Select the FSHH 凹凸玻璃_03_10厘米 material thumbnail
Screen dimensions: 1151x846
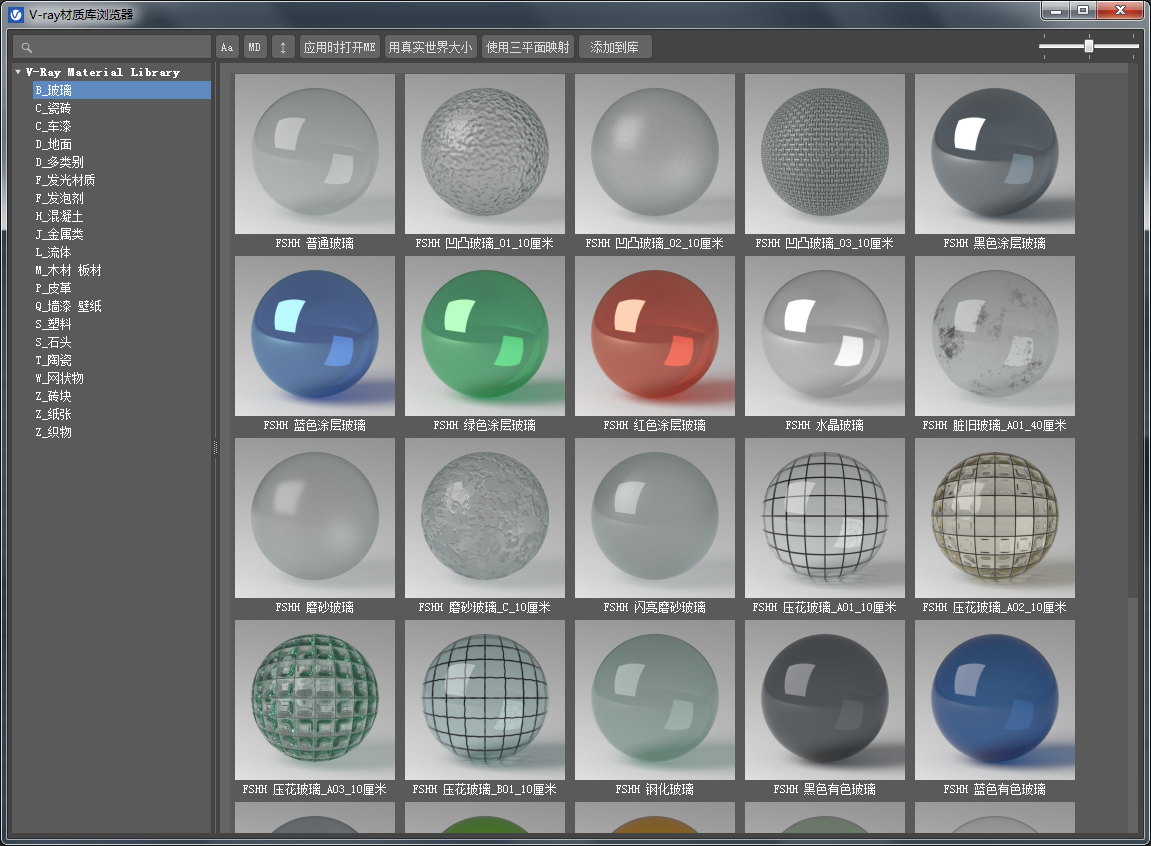[824, 154]
